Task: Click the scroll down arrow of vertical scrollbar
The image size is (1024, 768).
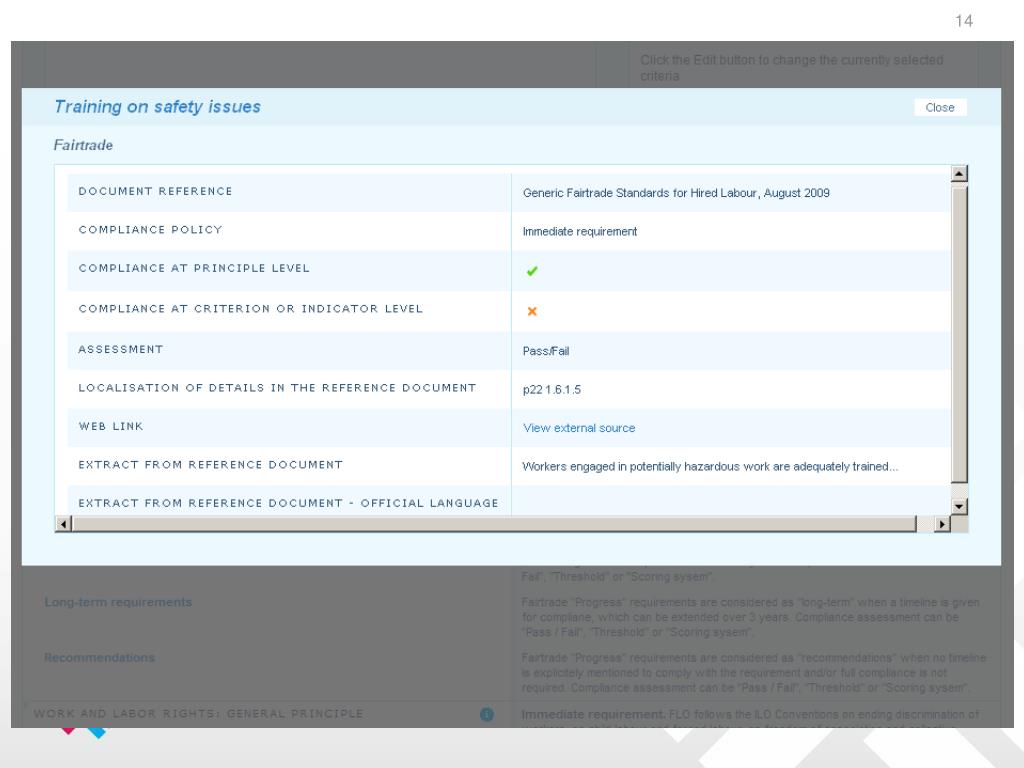Action: point(959,506)
